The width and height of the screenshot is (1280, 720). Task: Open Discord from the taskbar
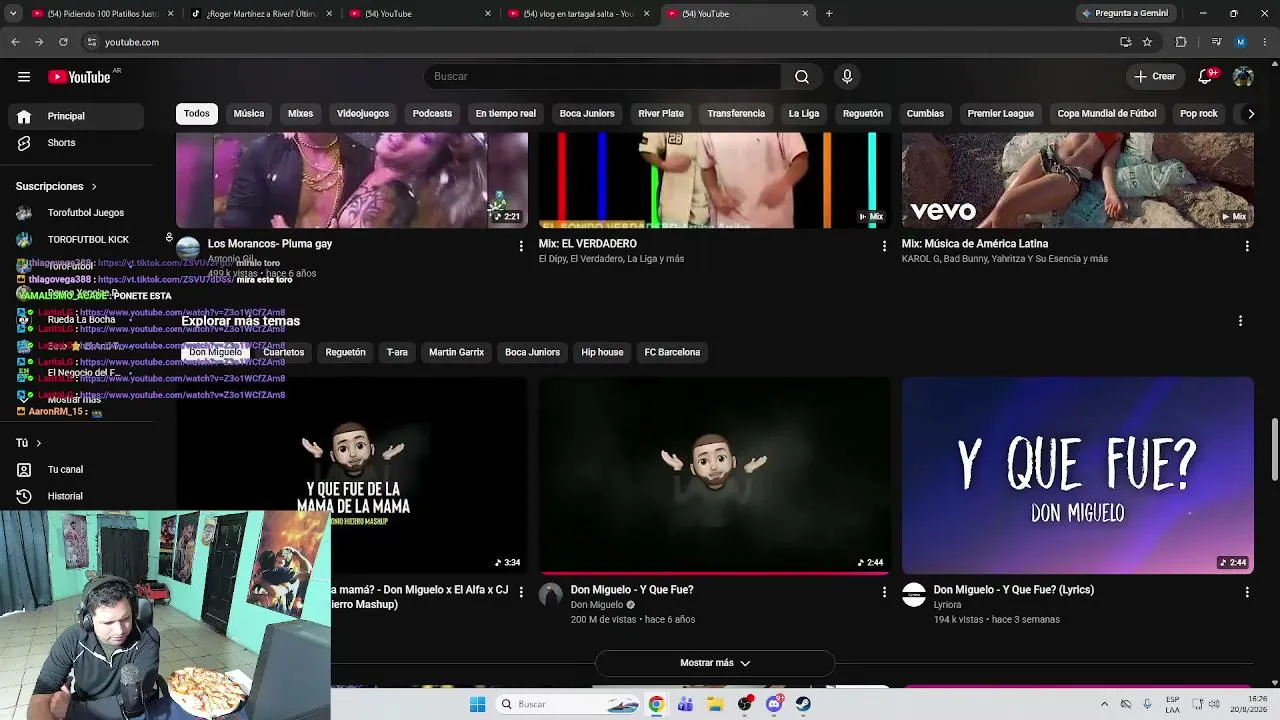774,704
